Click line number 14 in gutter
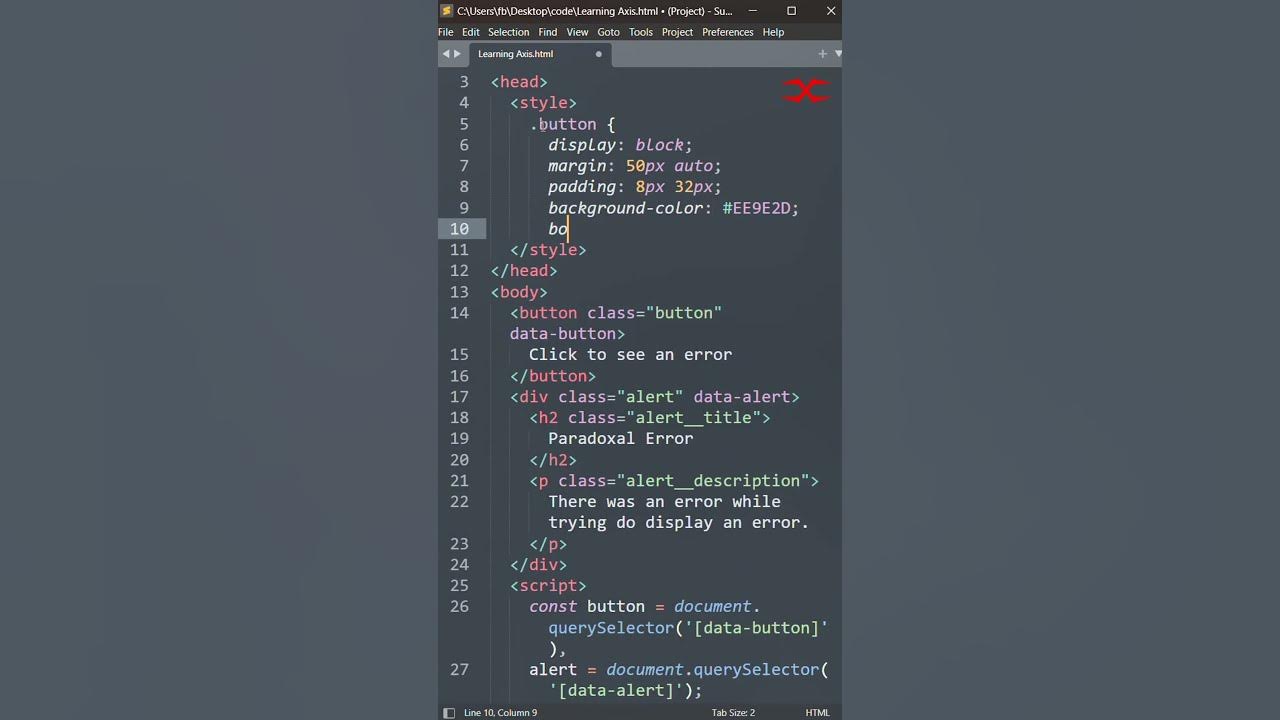Screen dimensions: 1280x720 [x=458, y=313]
